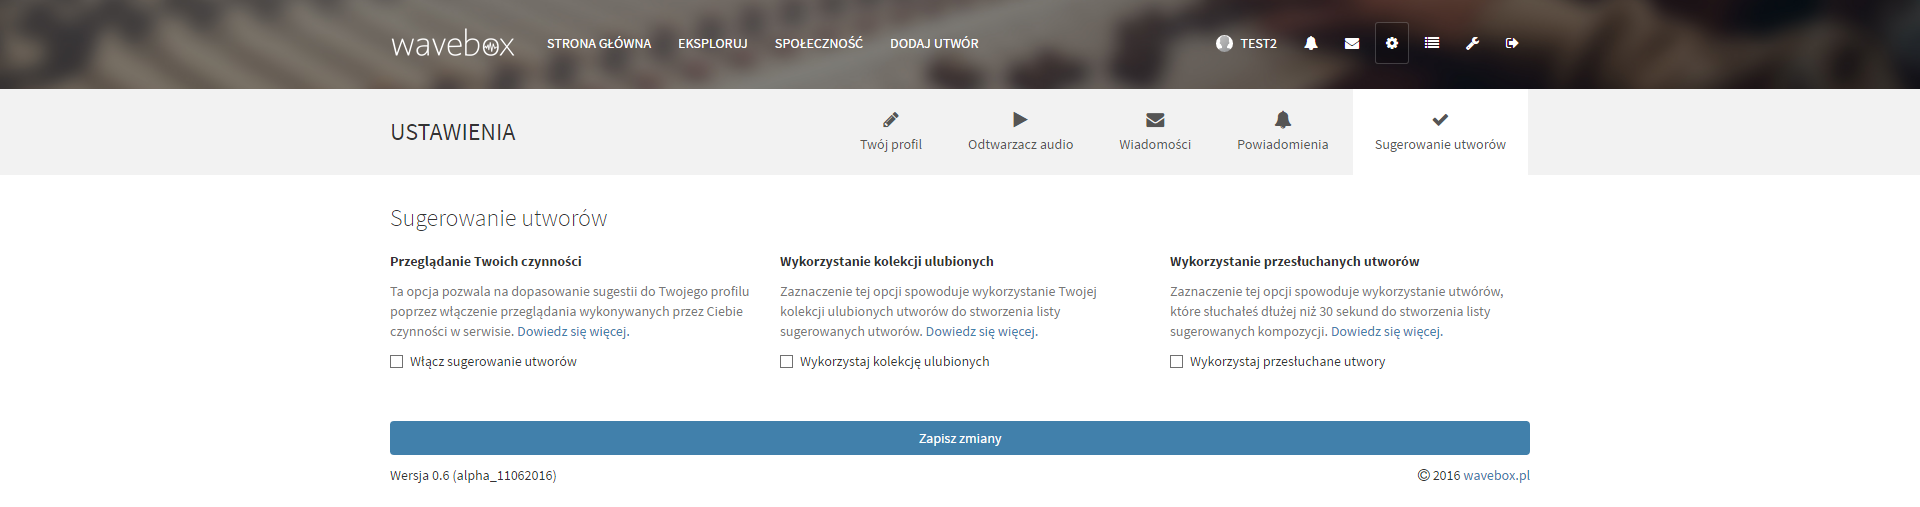Open the messages envelope icon in header
The image size is (1920, 507).
point(1352,43)
